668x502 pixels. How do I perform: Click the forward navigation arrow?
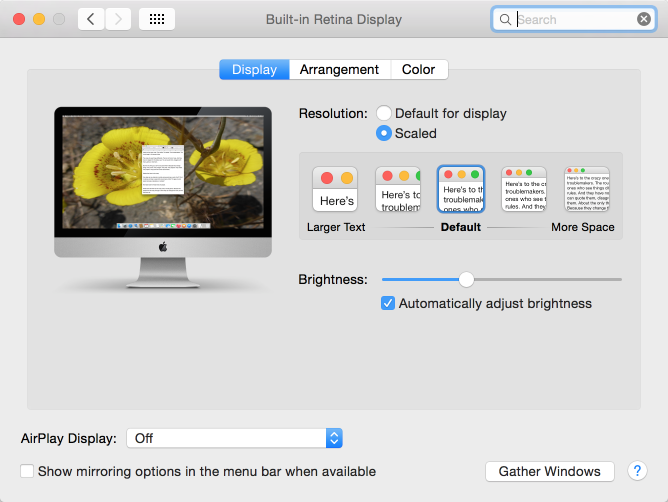tap(118, 19)
